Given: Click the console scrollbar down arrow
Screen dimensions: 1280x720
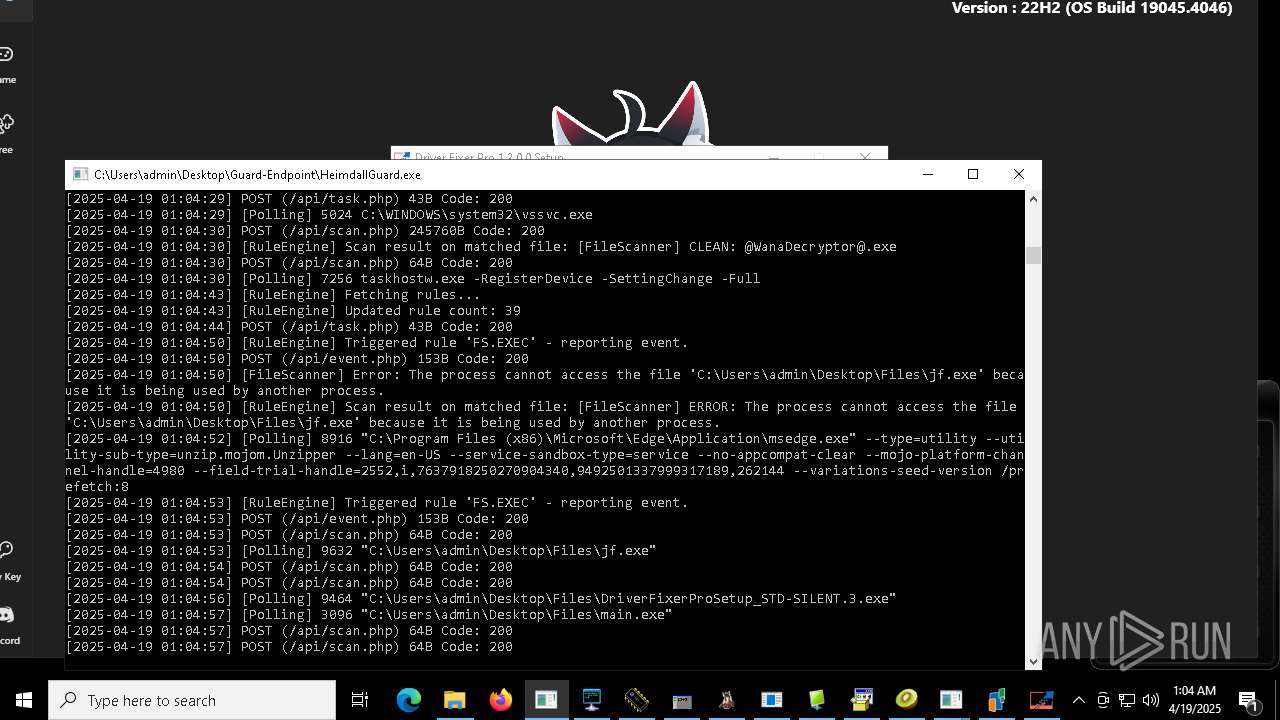Looking at the screenshot, I should pyautogui.click(x=1033, y=661).
